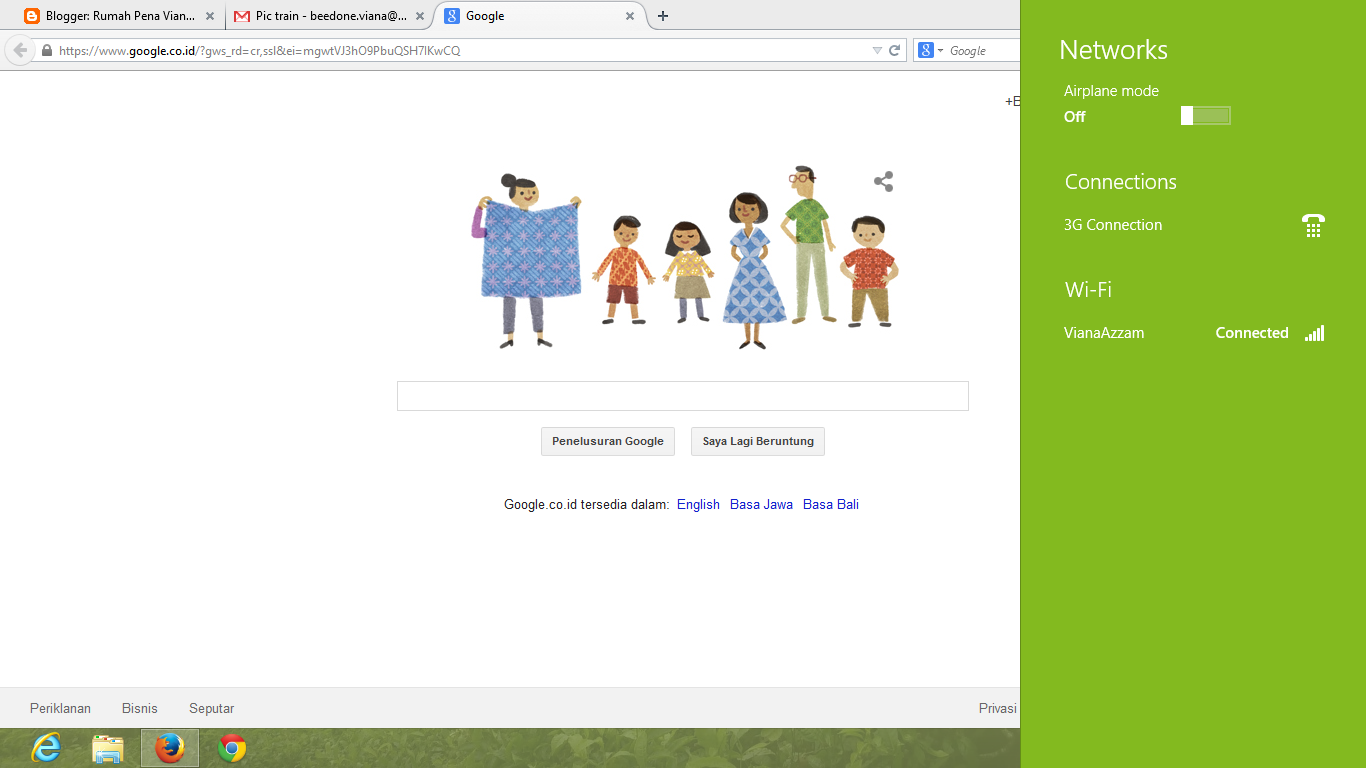This screenshot has width=1366, height=768.
Task: Choose the Basa Bali language link
Action: 831,504
